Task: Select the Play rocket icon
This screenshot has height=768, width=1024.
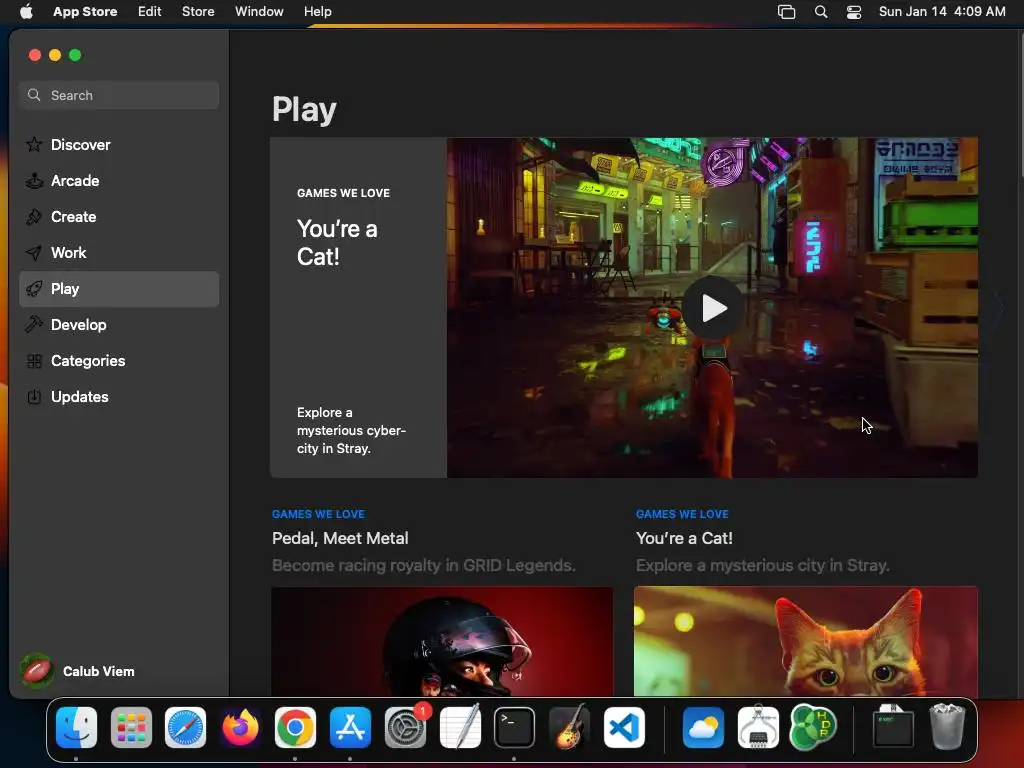Action: [x=34, y=289]
